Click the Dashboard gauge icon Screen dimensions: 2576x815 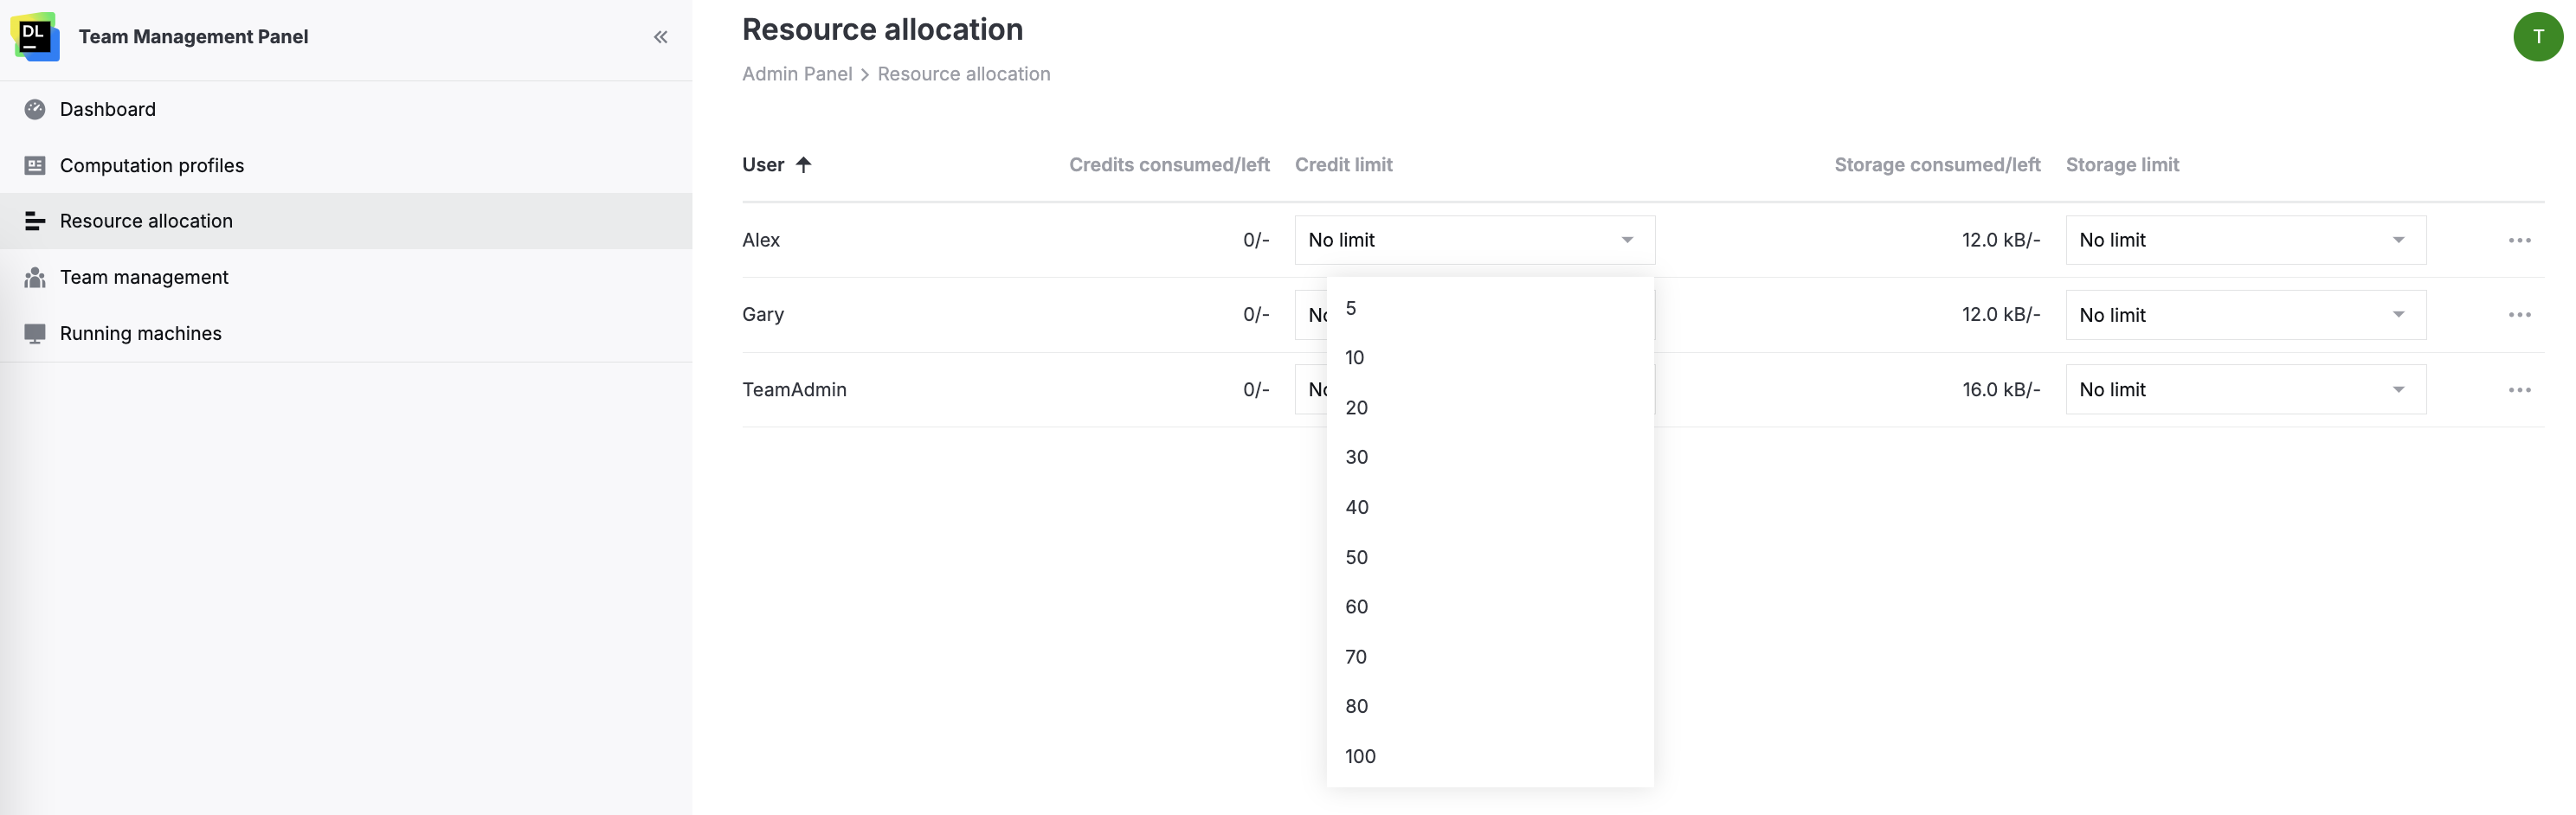(35, 109)
